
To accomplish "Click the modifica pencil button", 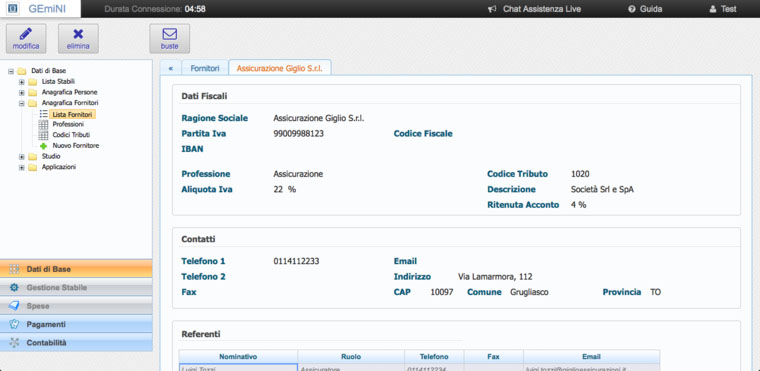I will 26,39.
